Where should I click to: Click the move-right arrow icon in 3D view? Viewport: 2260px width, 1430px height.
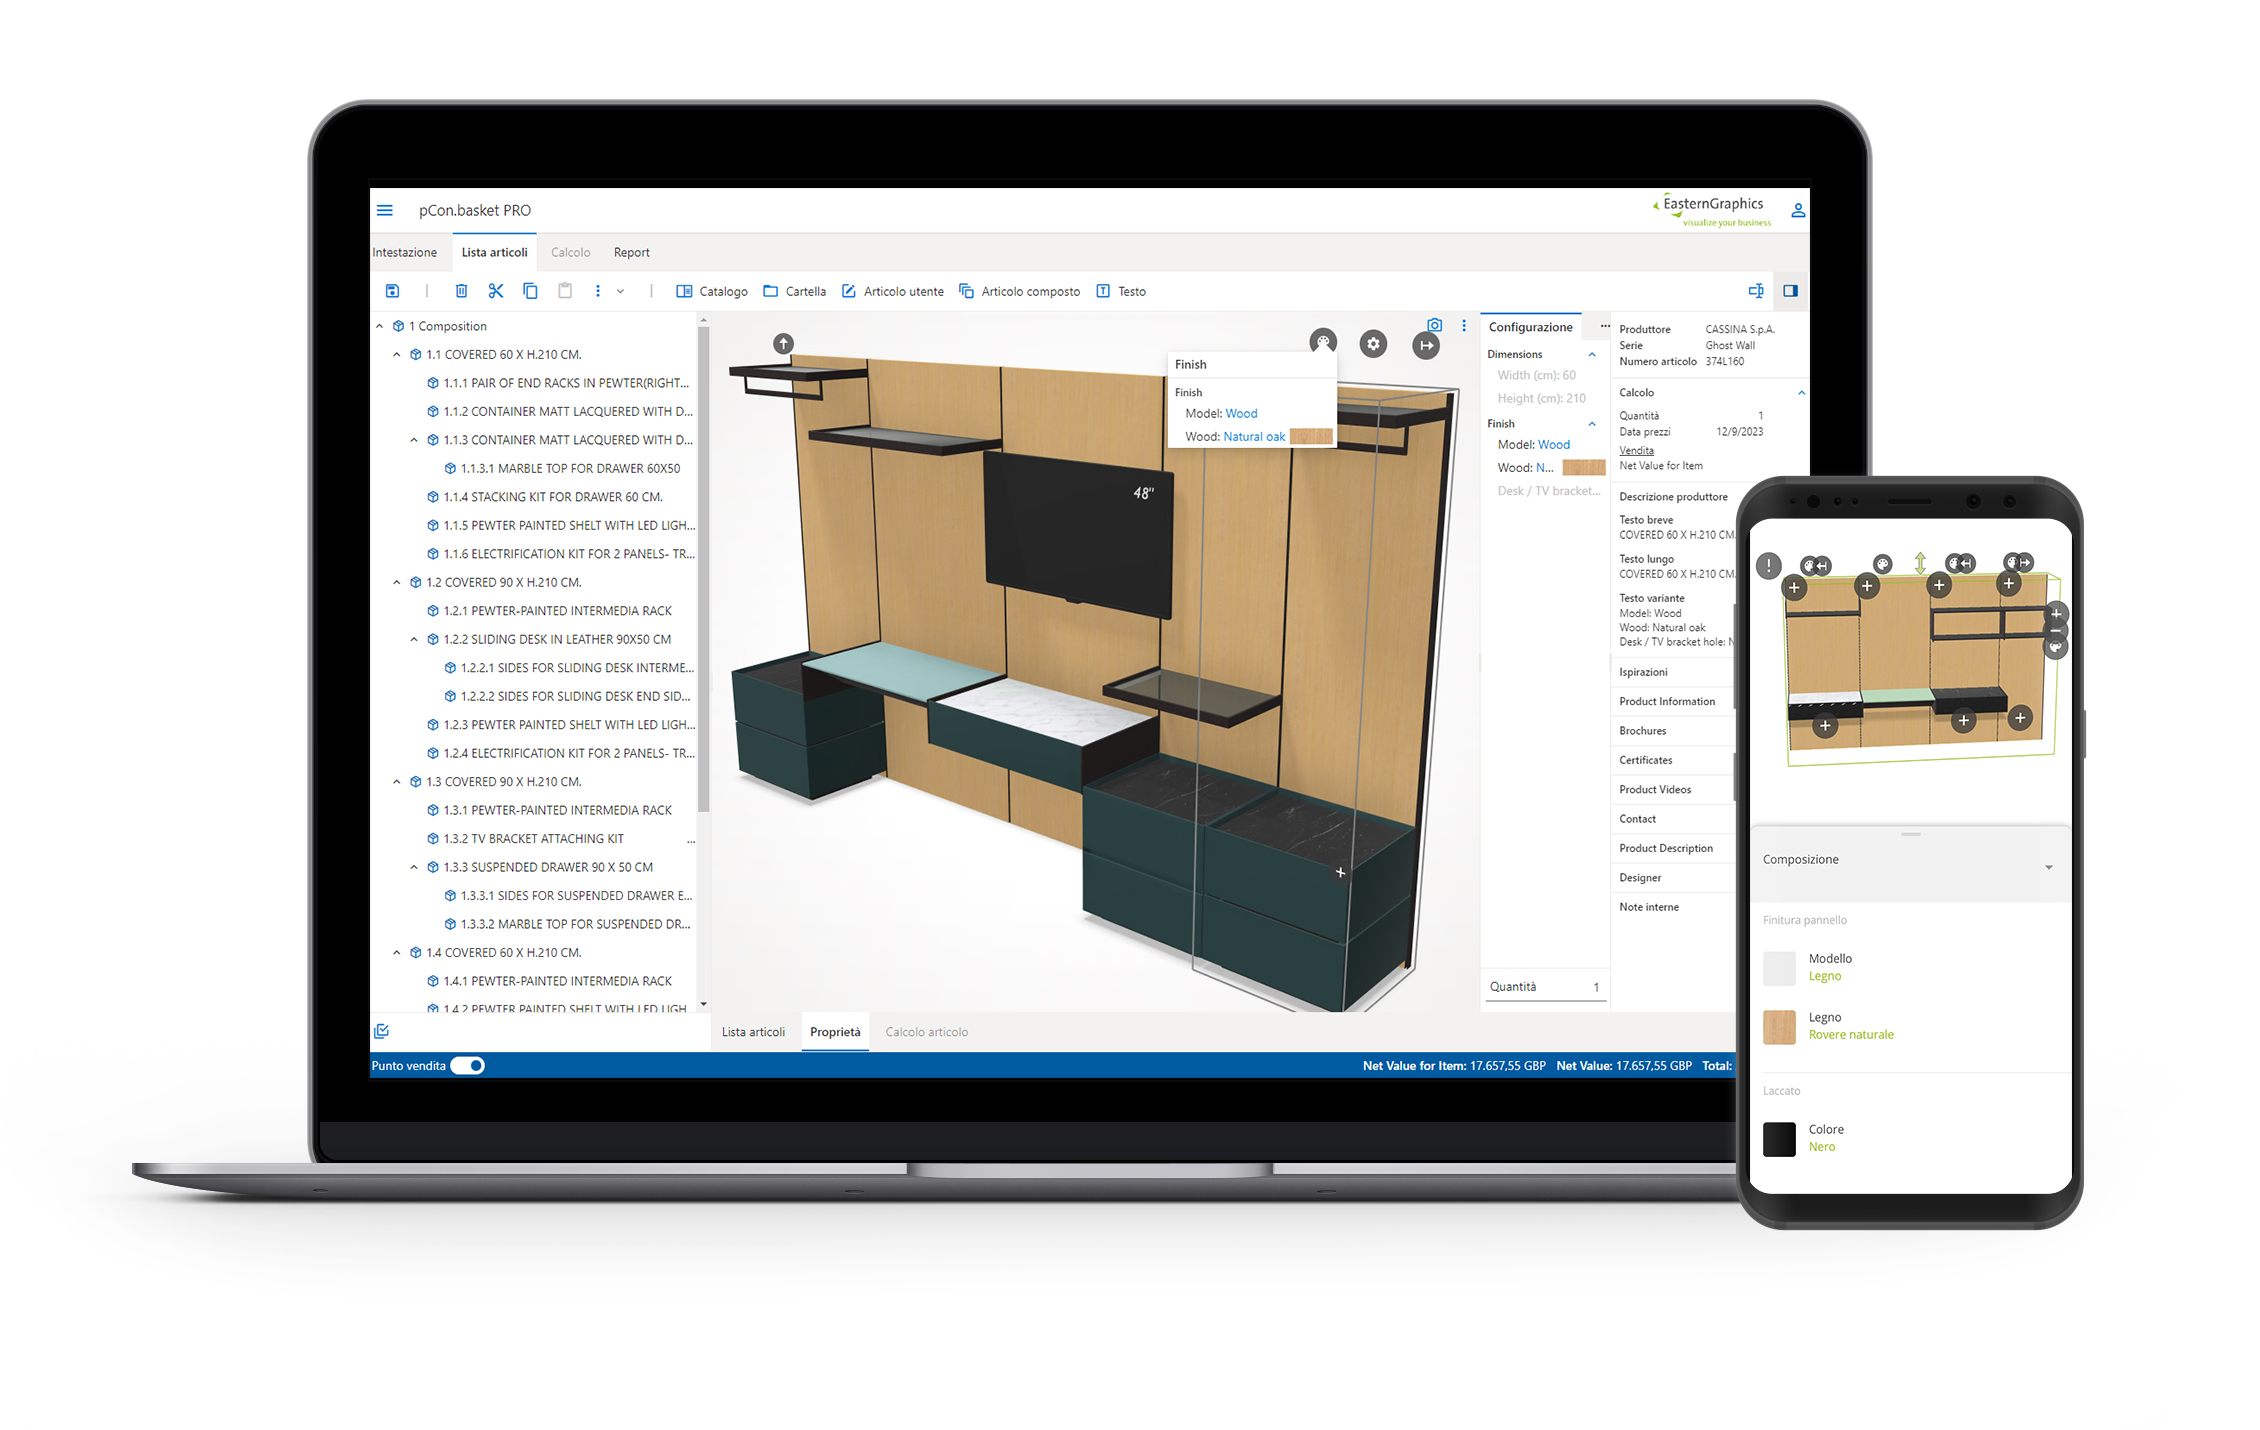point(1426,346)
